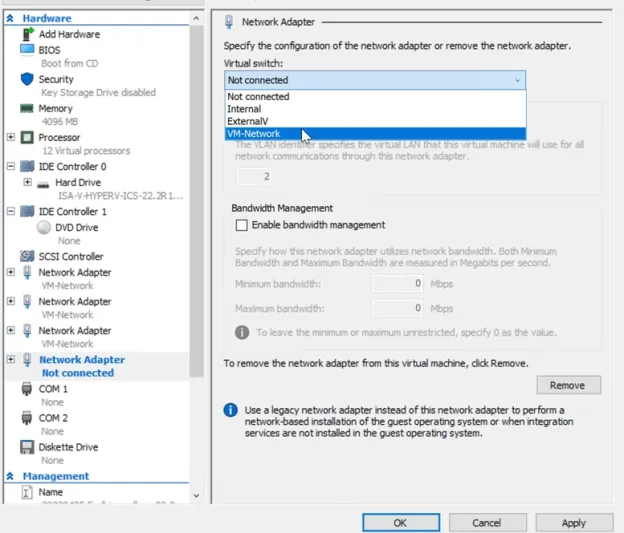
Task: Collapse the Hardware section chevron
Action: 10,18
